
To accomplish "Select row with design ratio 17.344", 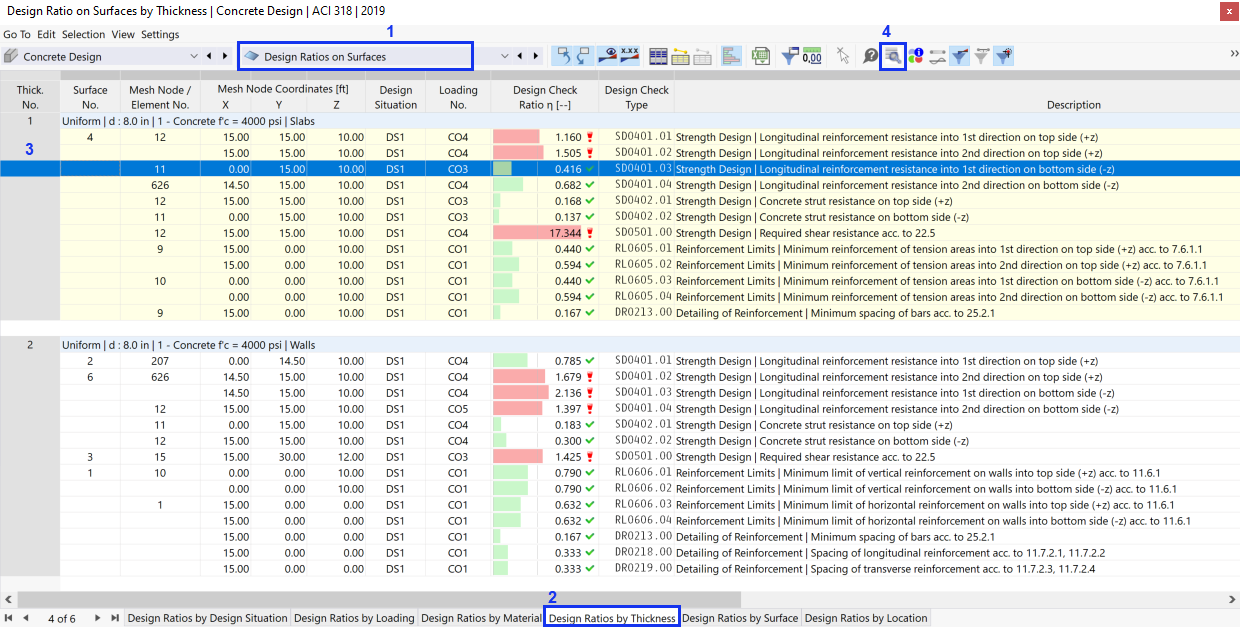I will click(x=620, y=233).
